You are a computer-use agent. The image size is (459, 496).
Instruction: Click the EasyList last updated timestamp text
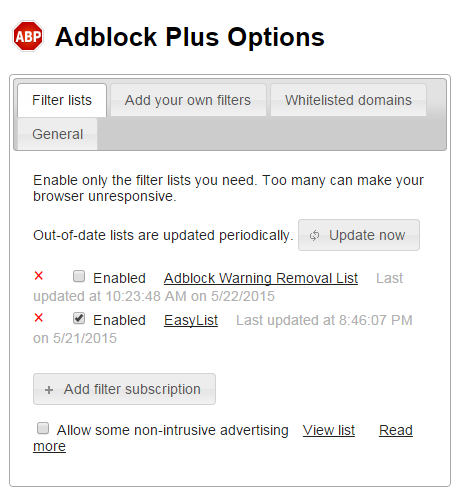[x=324, y=321]
